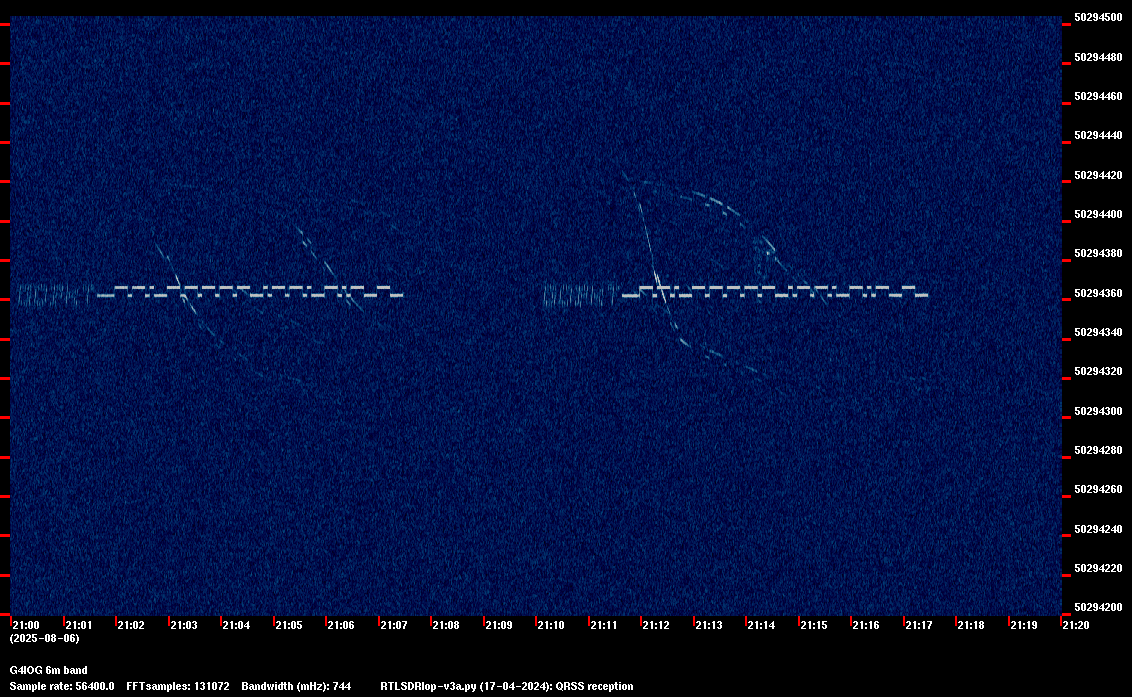Click the G4IOG 6m band caption

point(48,670)
